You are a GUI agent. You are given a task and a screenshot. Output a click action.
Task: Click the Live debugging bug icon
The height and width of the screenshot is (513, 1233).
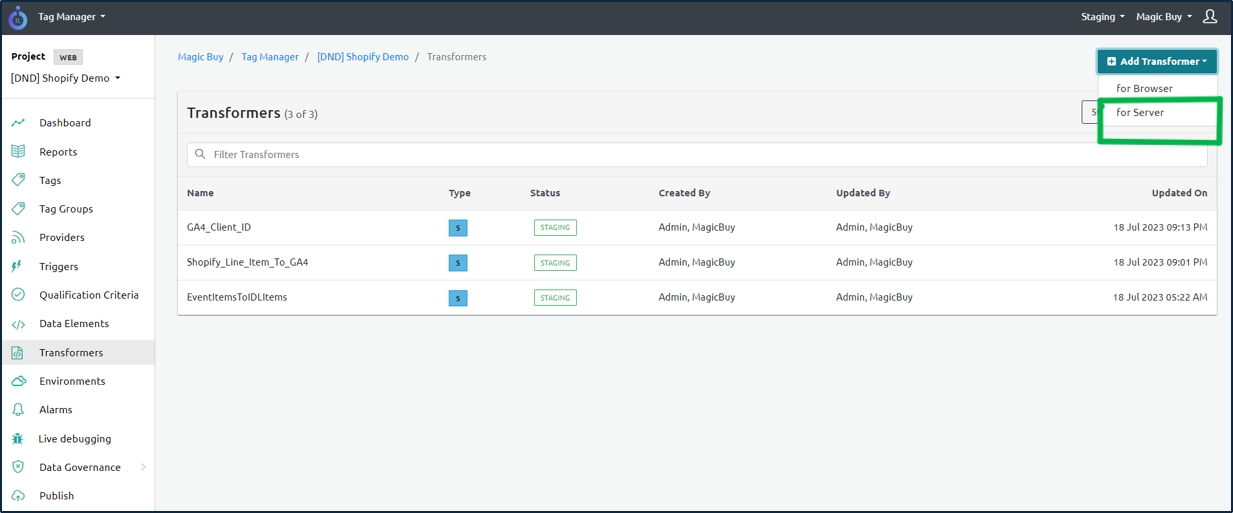pyautogui.click(x=18, y=439)
